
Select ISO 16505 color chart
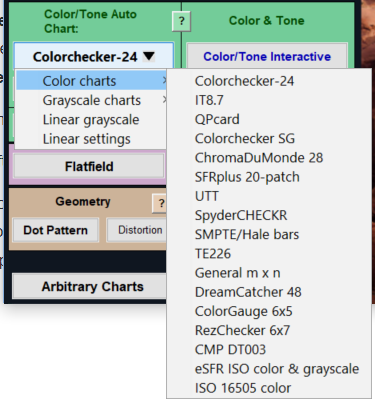[x=269, y=388]
